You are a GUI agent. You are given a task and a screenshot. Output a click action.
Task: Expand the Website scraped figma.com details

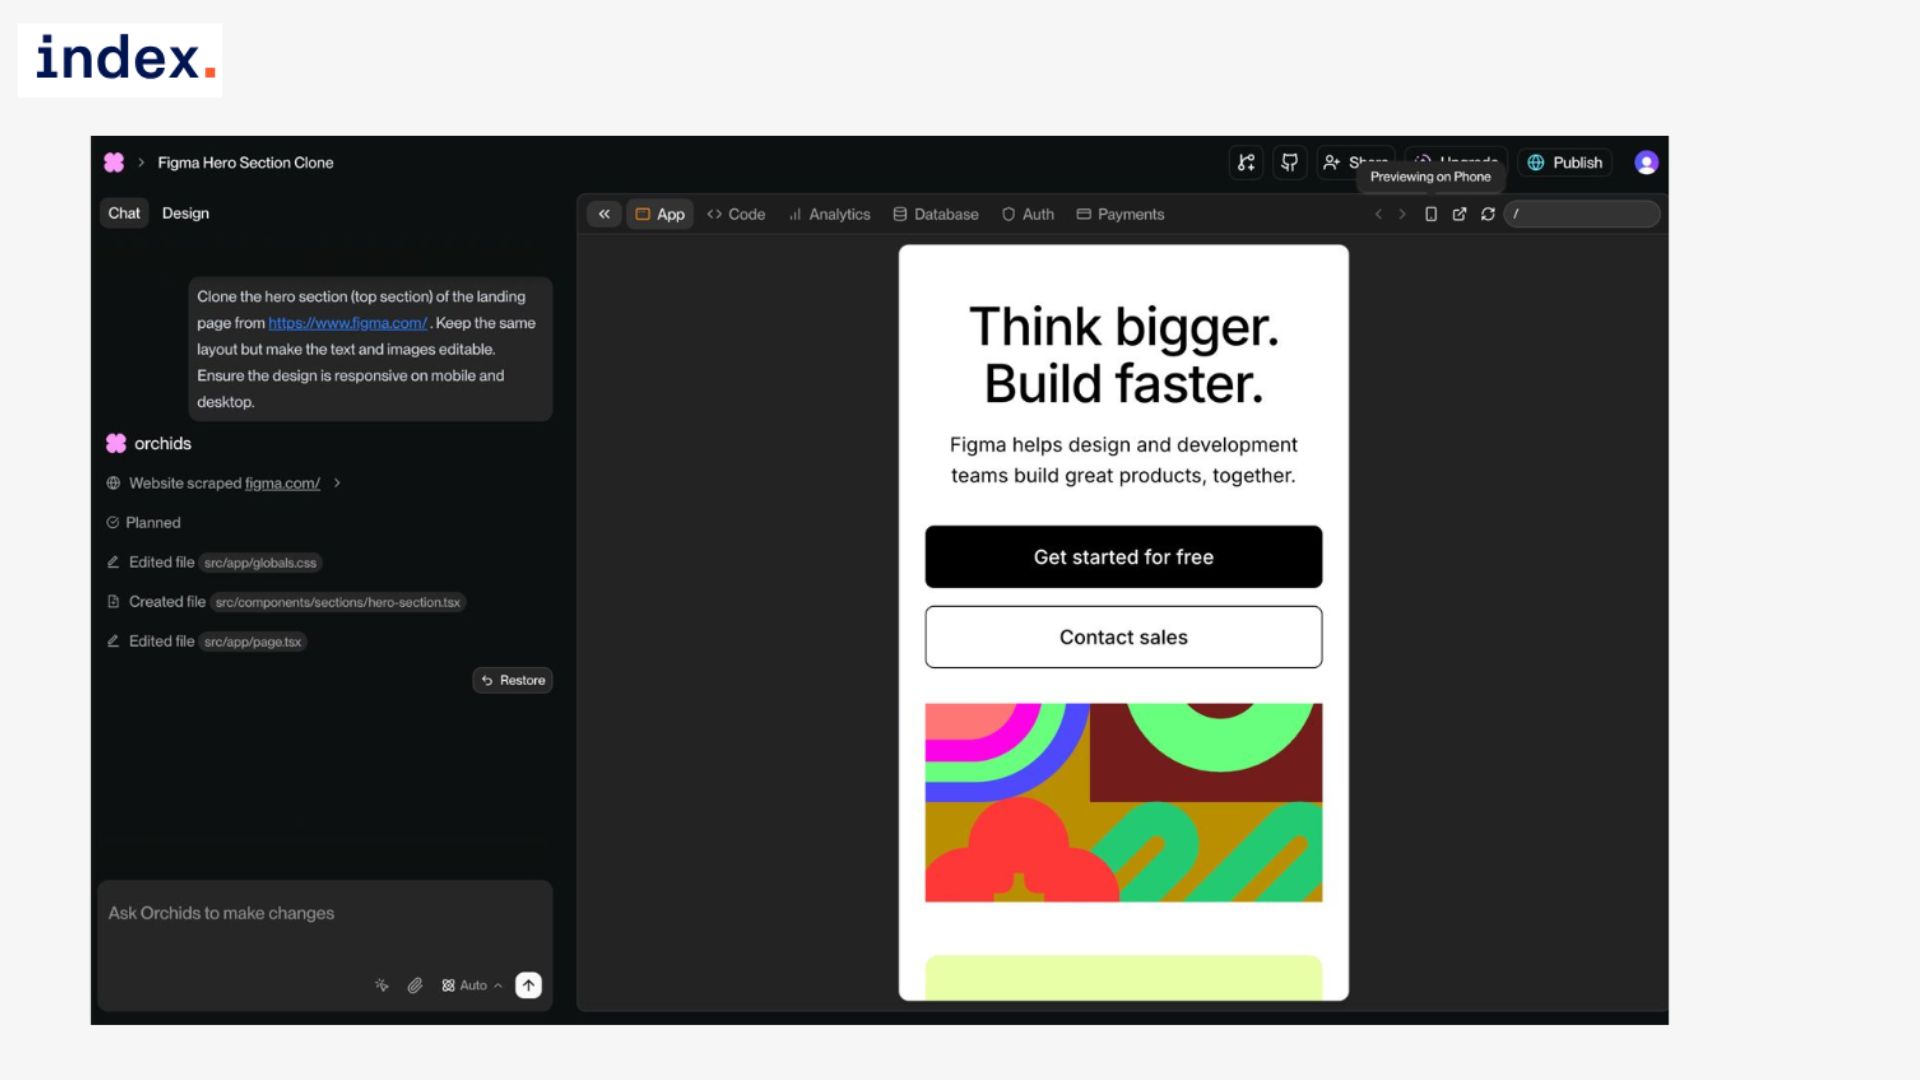coord(337,483)
